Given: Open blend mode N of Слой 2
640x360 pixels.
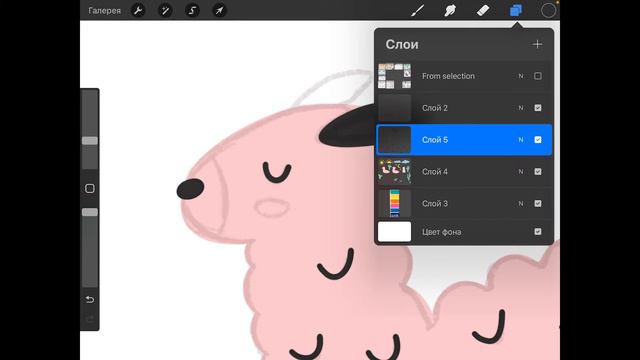Looking at the screenshot, I should (x=521, y=108).
